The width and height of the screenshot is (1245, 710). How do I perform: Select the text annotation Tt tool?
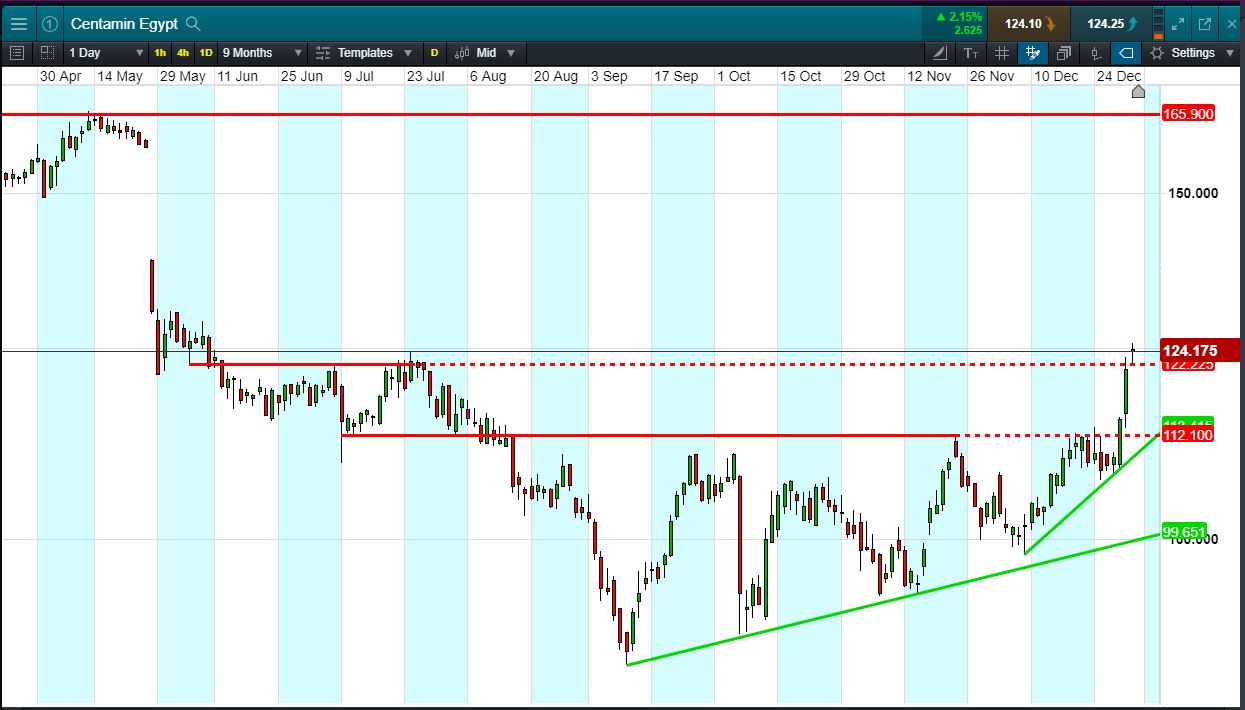971,53
